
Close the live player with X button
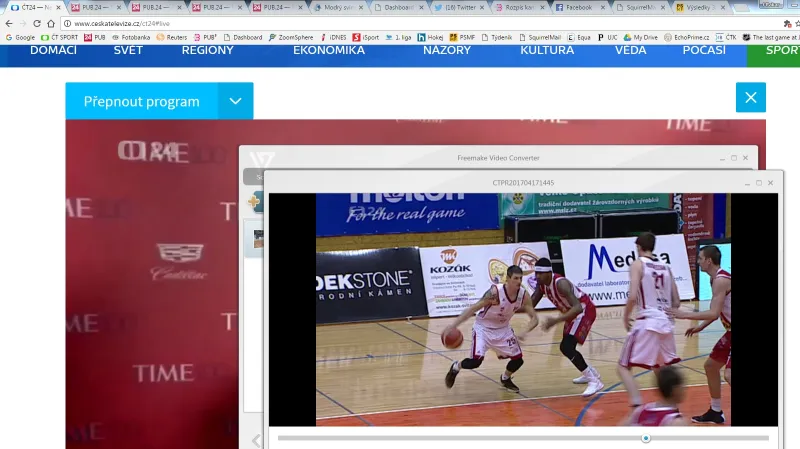tap(751, 97)
